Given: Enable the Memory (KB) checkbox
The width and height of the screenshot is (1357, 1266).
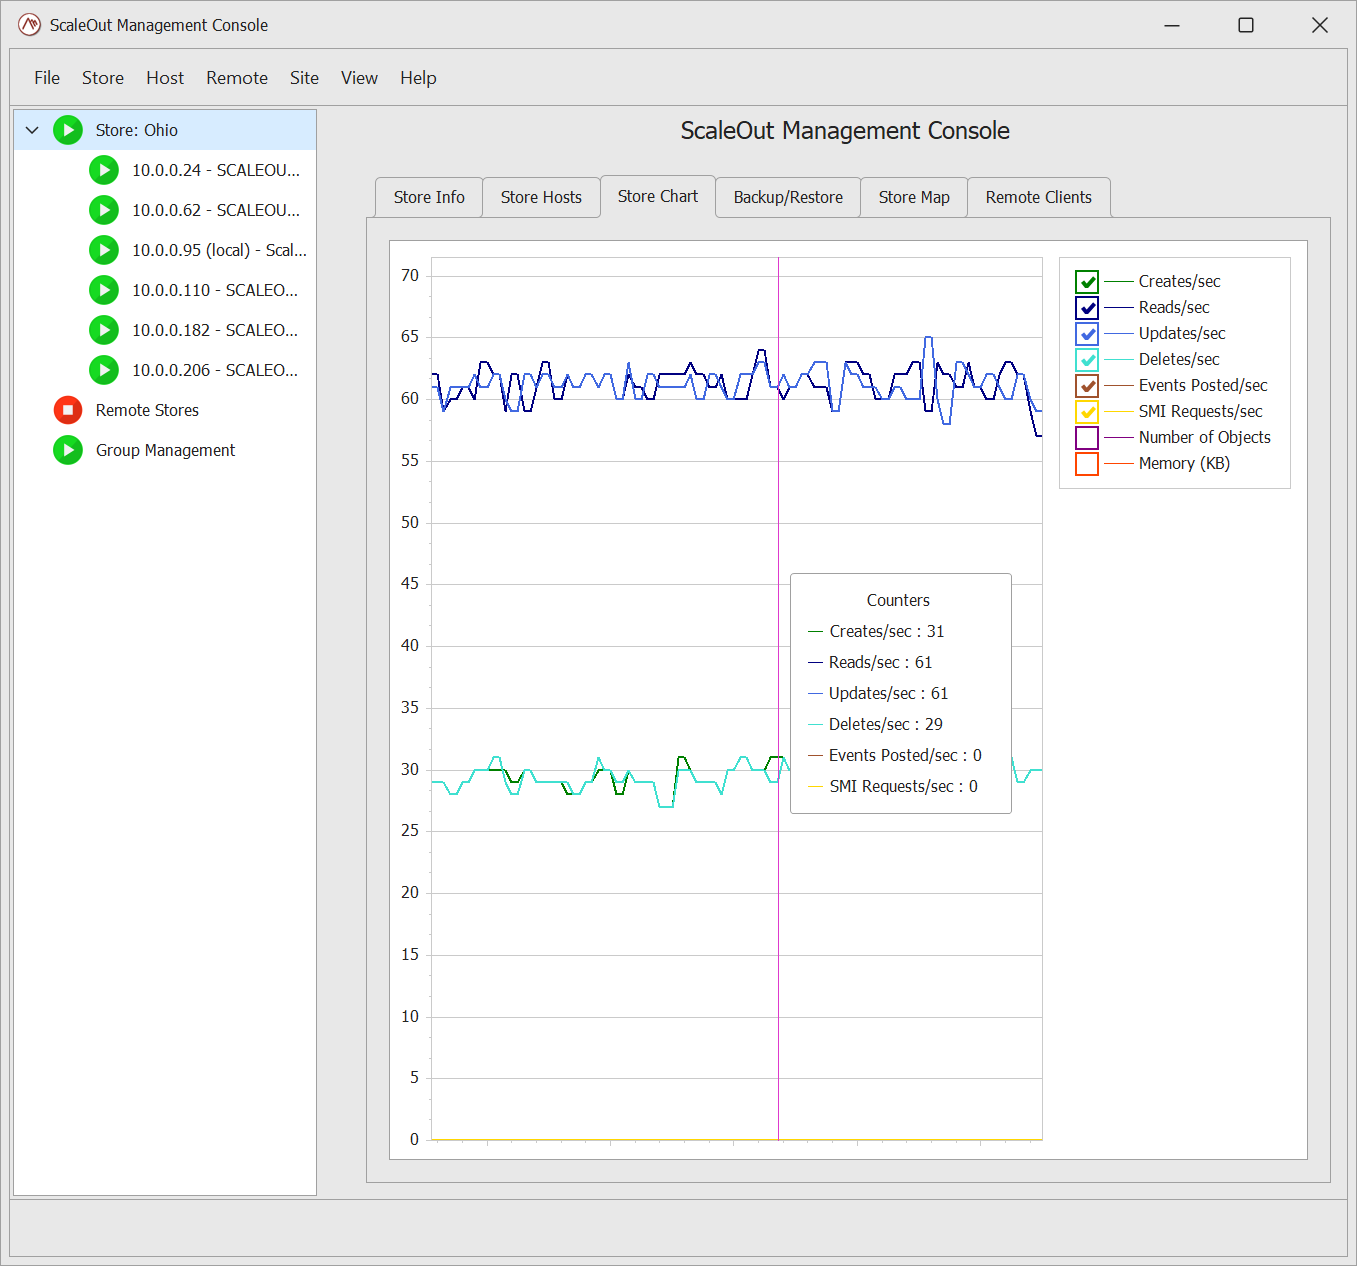Looking at the screenshot, I should (x=1087, y=464).
